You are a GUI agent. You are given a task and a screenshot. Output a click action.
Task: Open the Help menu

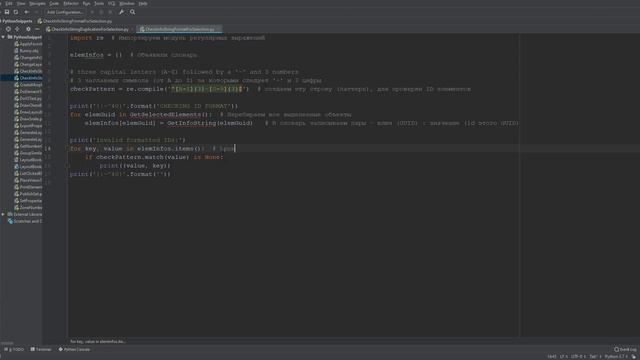tap(143, 3)
